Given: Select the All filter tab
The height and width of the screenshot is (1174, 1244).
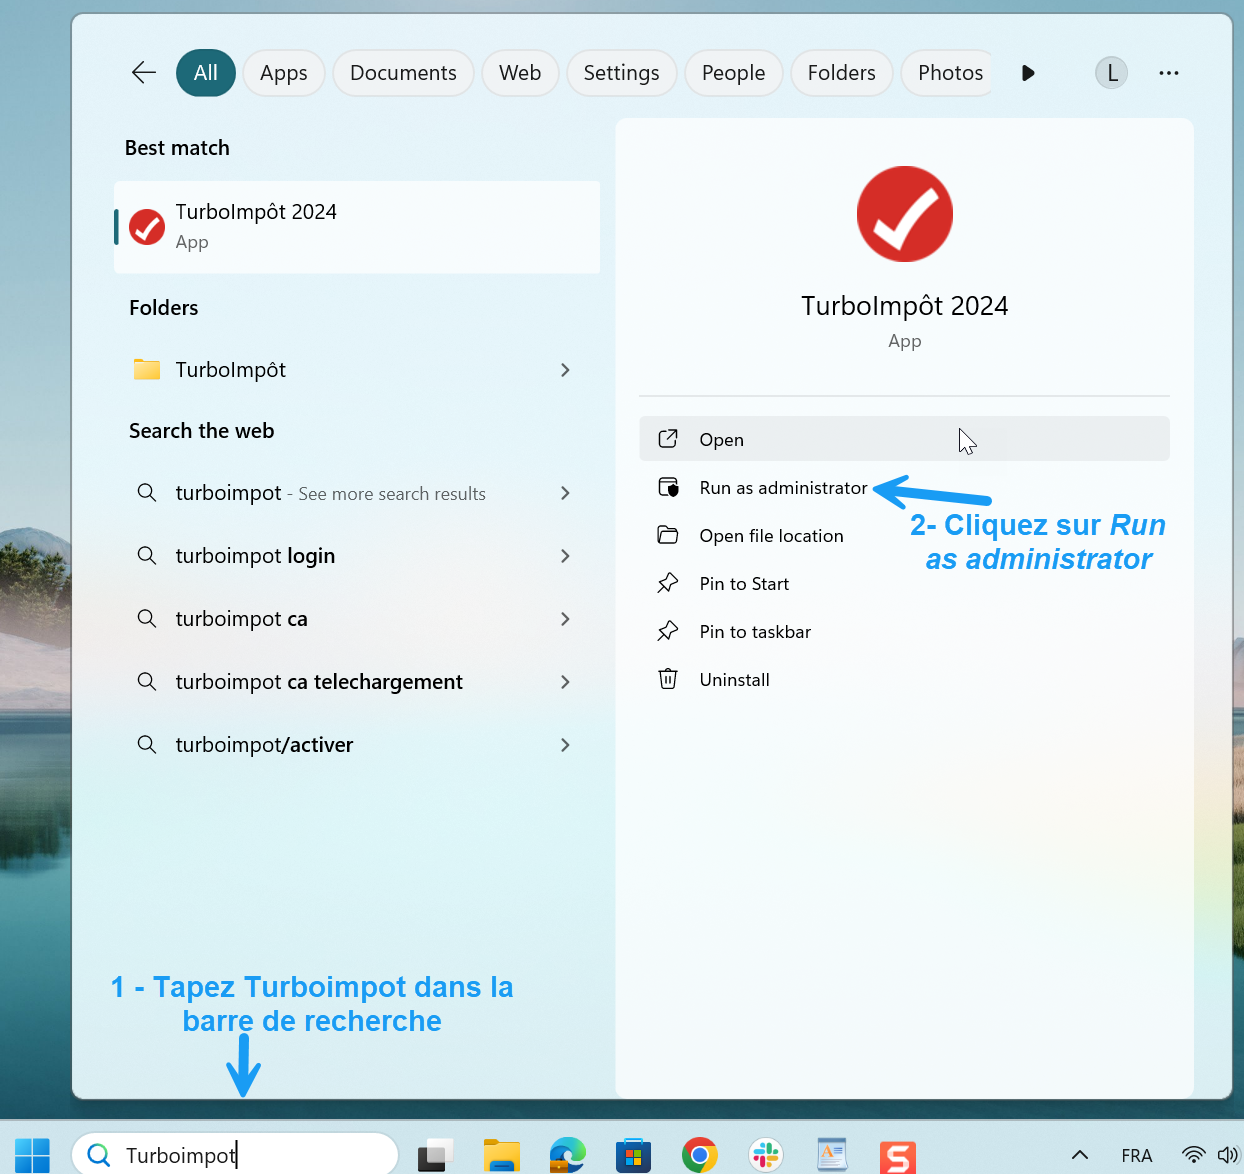Looking at the screenshot, I should tap(206, 73).
